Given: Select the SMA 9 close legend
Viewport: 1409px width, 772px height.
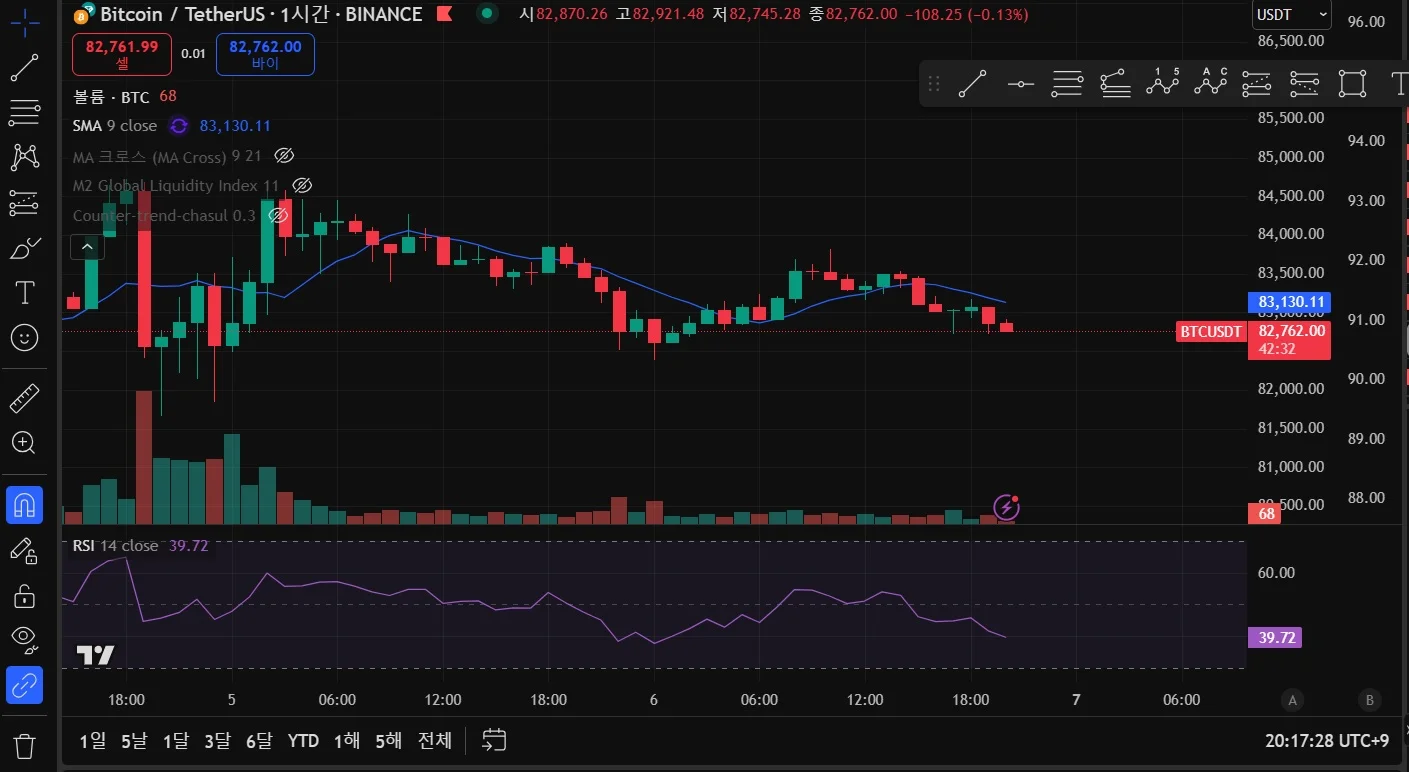Looking at the screenshot, I should (115, 126).
